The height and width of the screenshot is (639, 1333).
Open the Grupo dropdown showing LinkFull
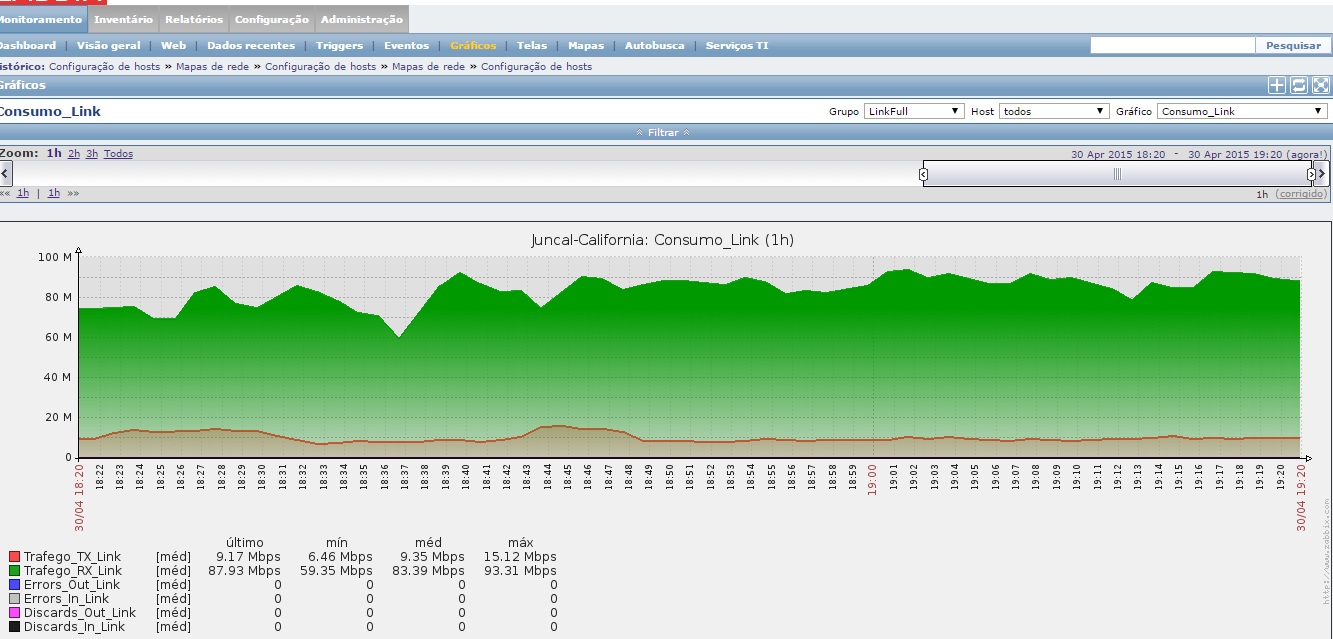click(914, 111)
